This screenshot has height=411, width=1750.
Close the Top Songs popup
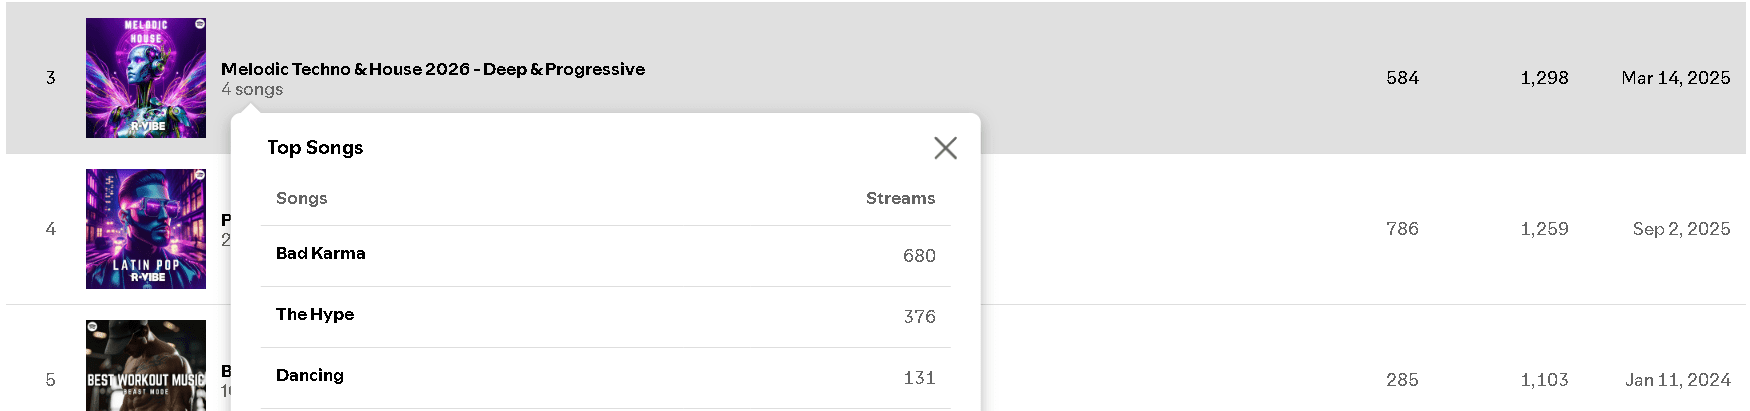click(945, 148)
